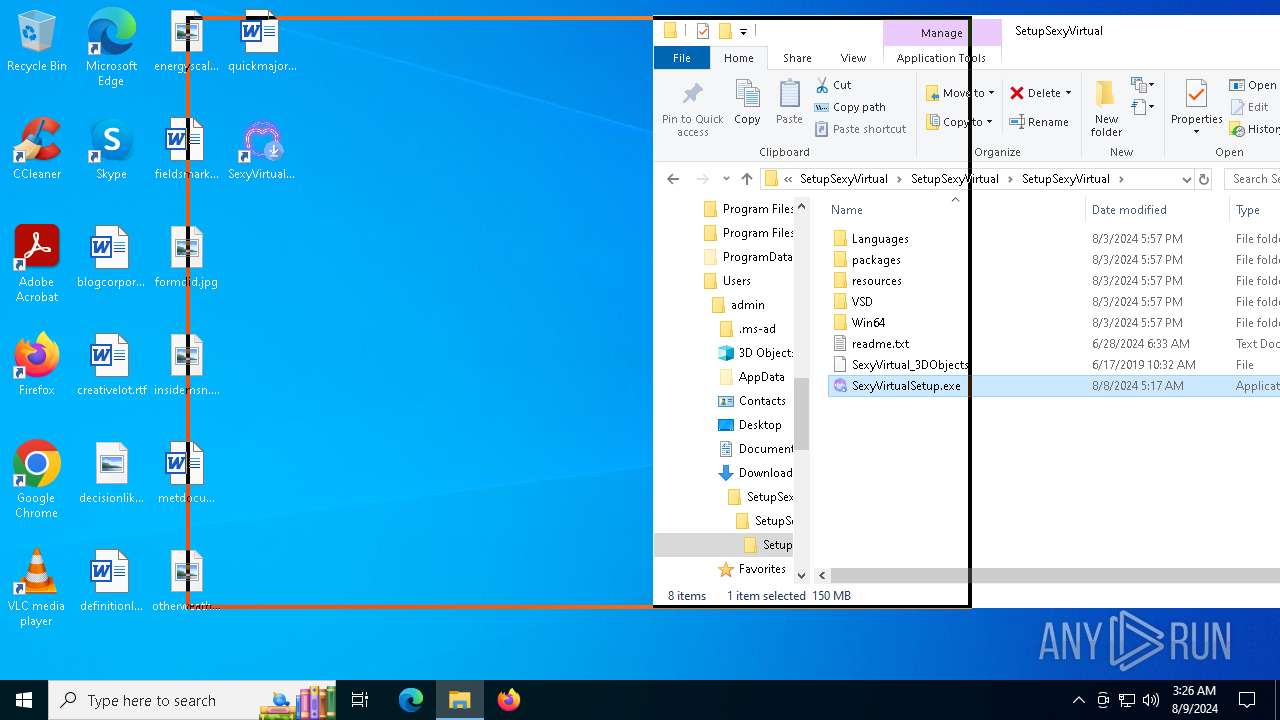Open the Application Tools tab
Screen dimensions: 1280x720
coord(941,58)
